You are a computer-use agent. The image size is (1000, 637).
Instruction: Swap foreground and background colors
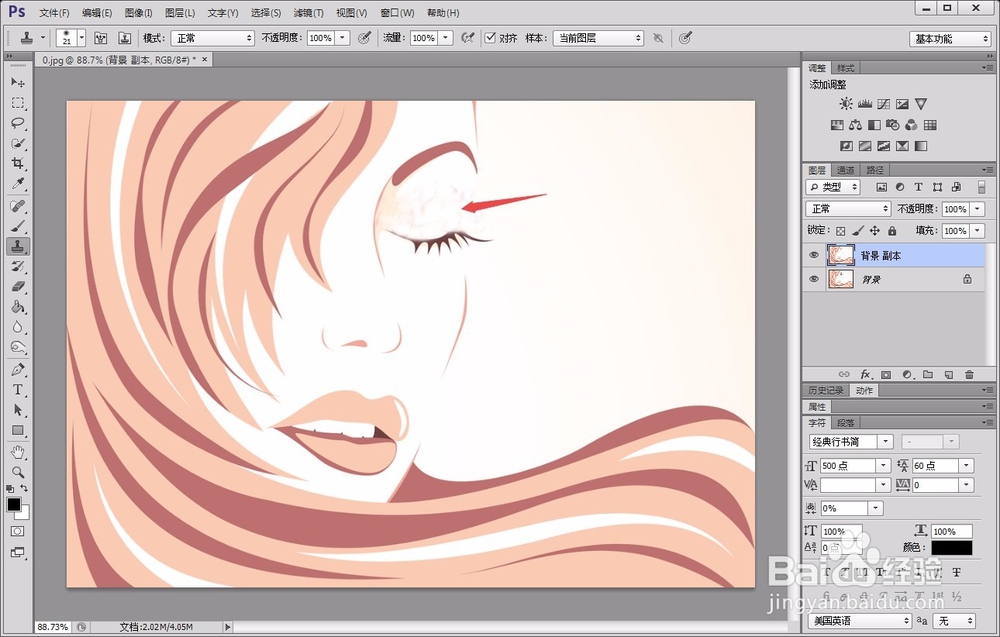[24, 488]
